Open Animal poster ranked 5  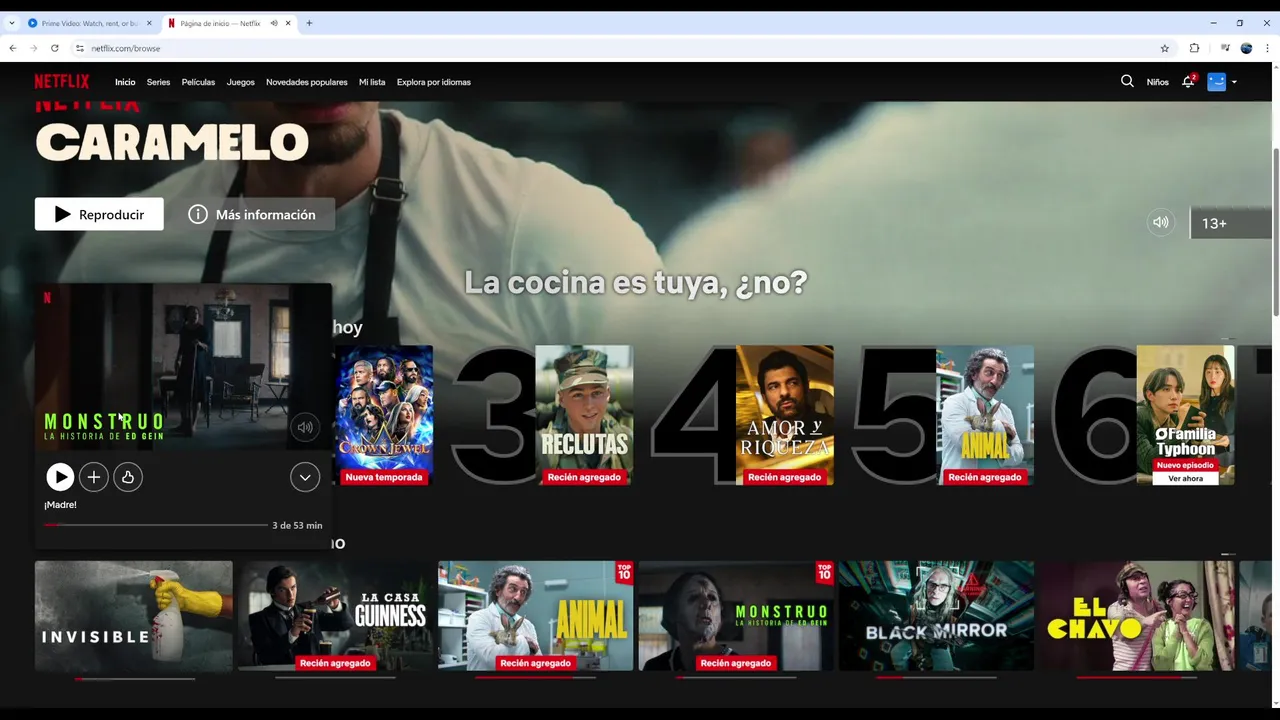tap(985, 415)
